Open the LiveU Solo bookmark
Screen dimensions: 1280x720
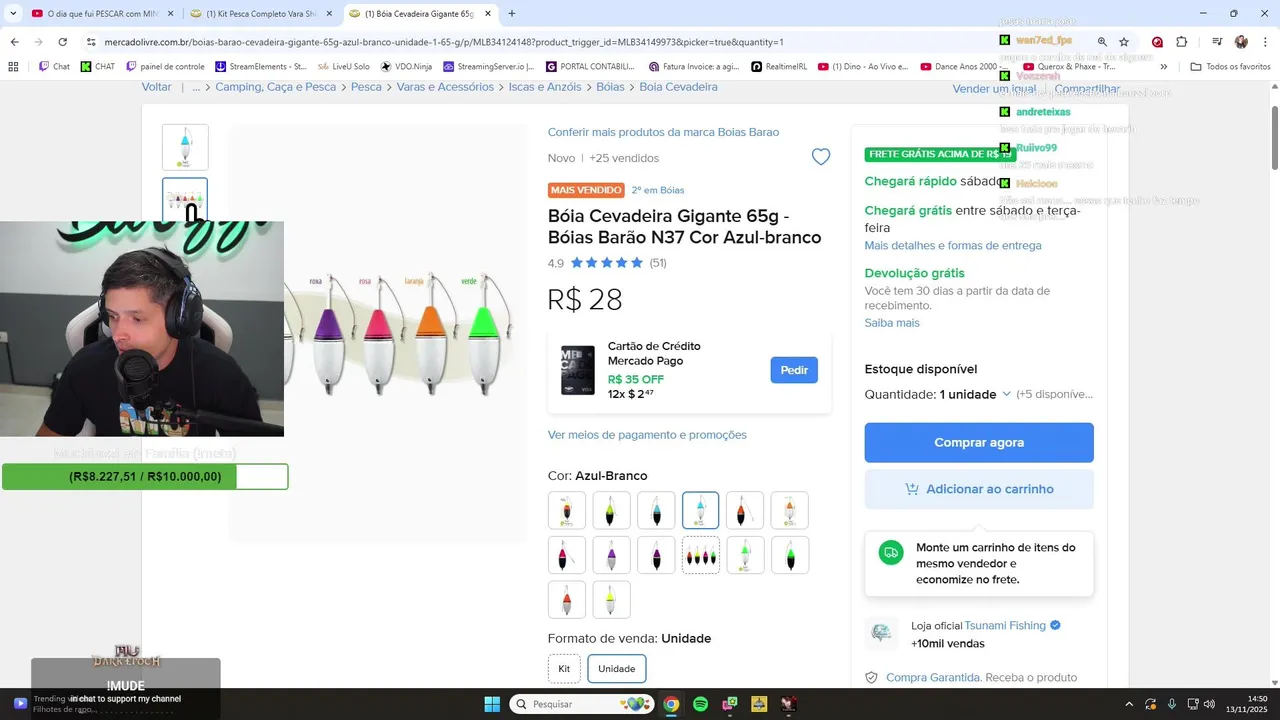coord(344,67)
